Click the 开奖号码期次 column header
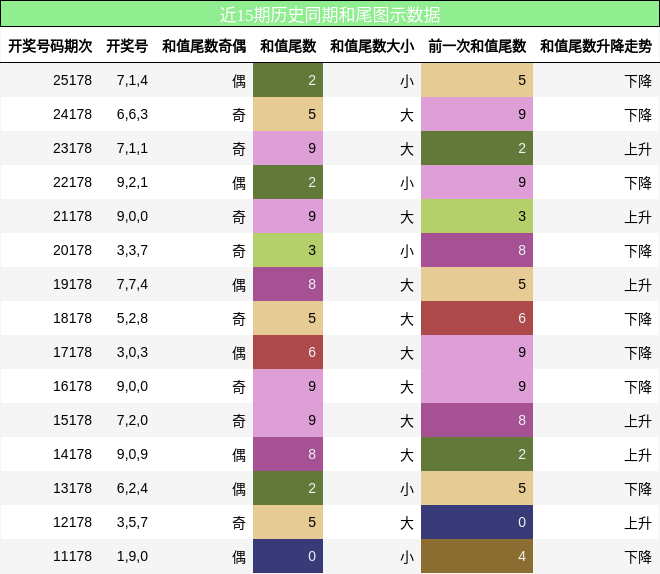 coord(50,46)
